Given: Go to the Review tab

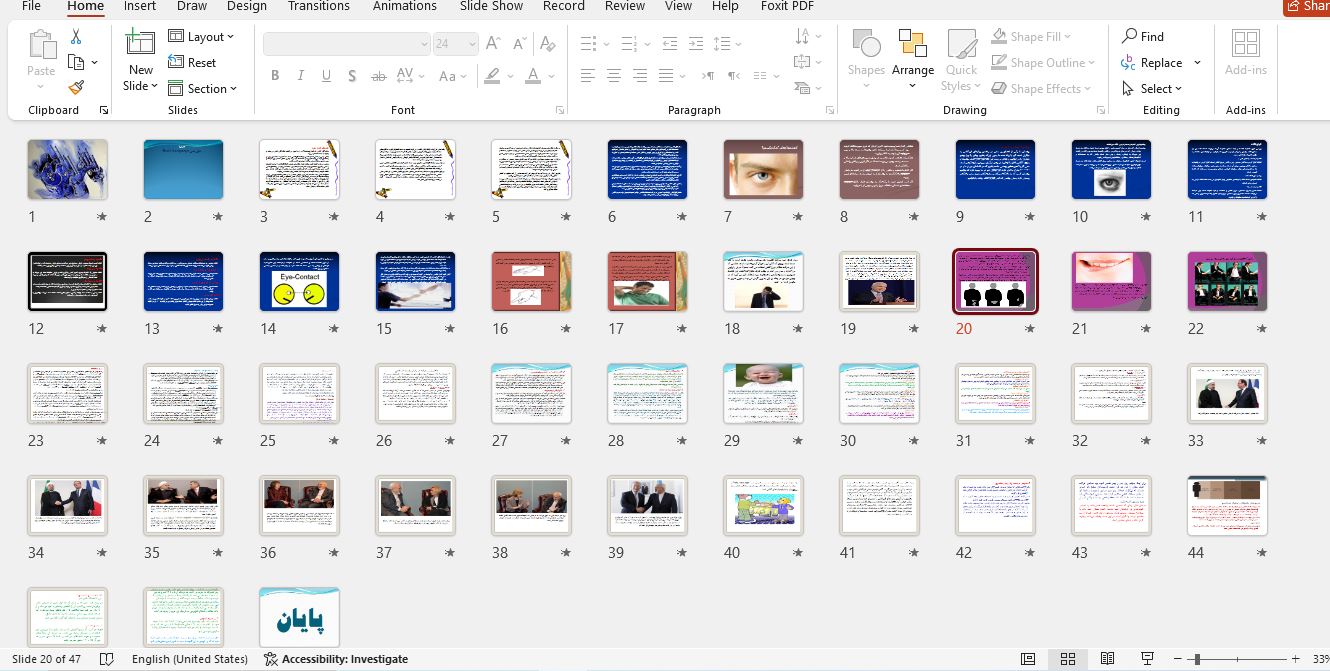Looking at the screenshot, I should [x=625, y=6].
